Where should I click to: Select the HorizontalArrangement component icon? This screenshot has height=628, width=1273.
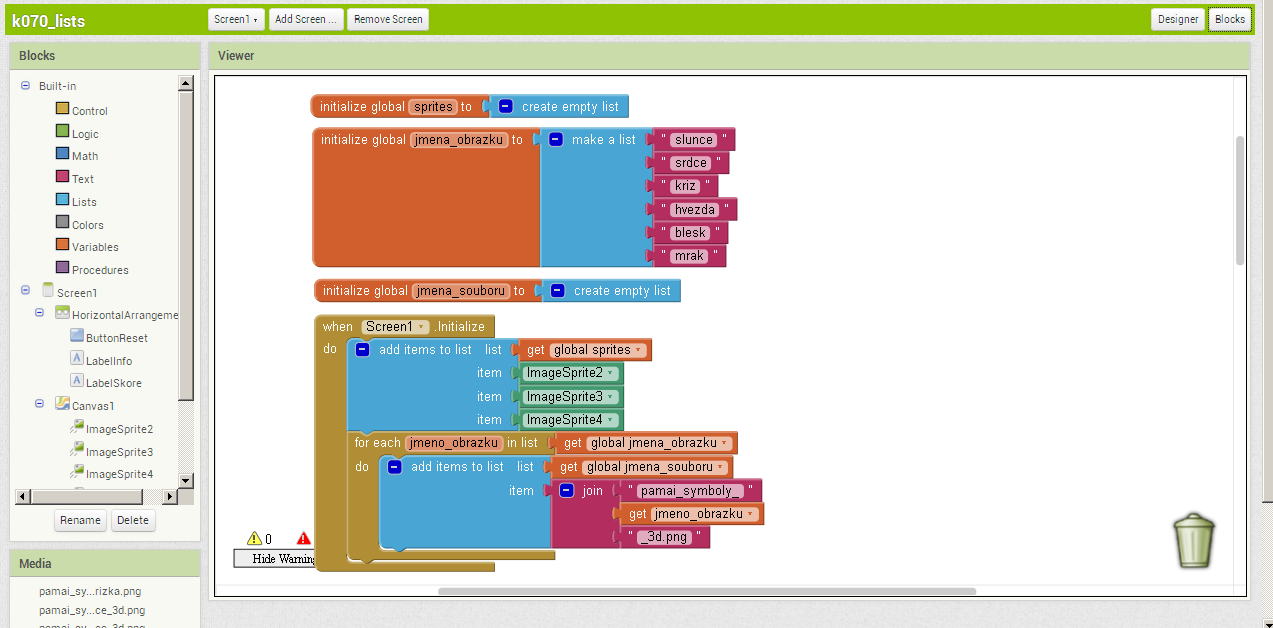coord(62,313)
